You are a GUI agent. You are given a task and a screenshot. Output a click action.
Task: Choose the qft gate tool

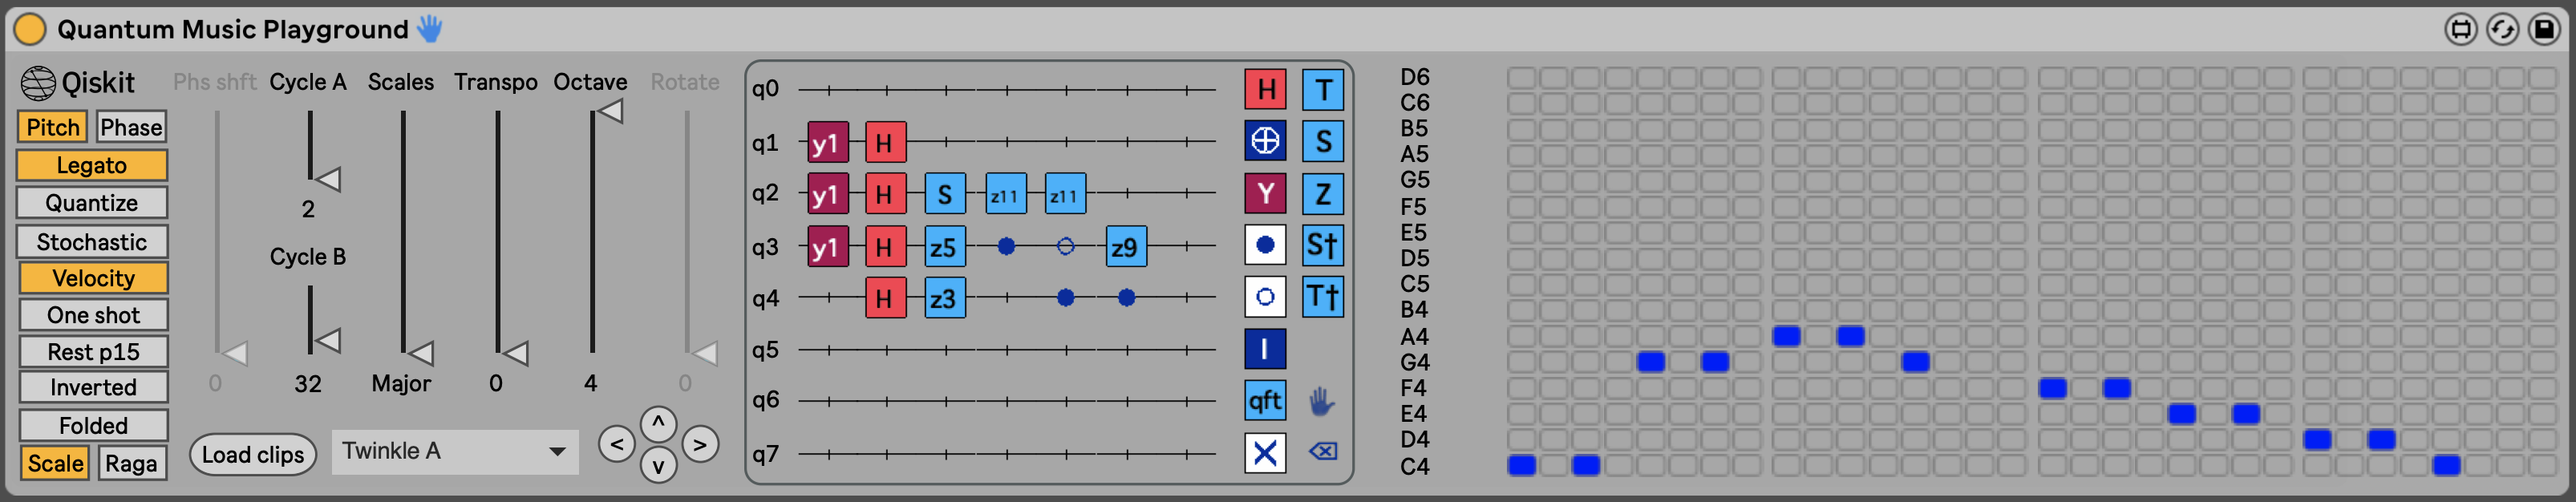[x=1265, y=401]
